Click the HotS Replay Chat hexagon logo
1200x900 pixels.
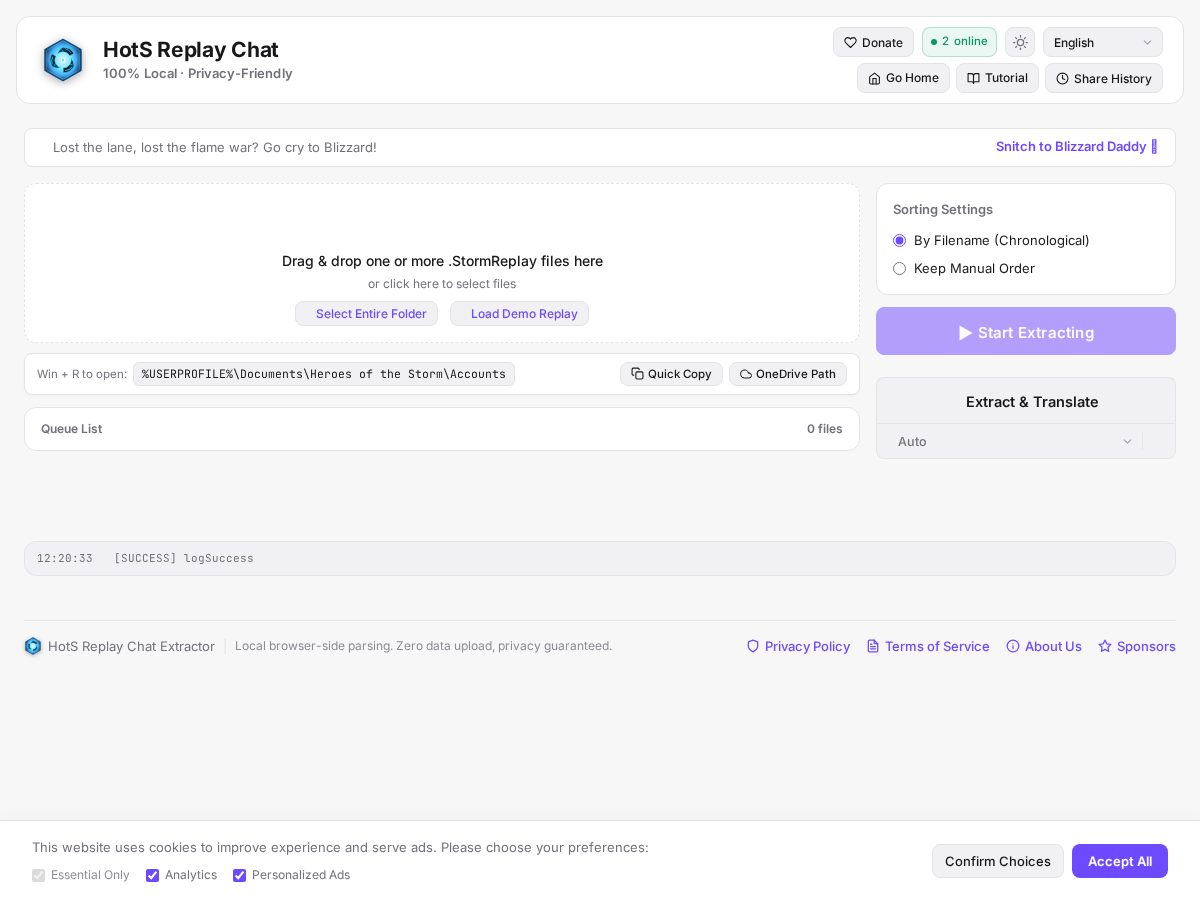[63, 60]
